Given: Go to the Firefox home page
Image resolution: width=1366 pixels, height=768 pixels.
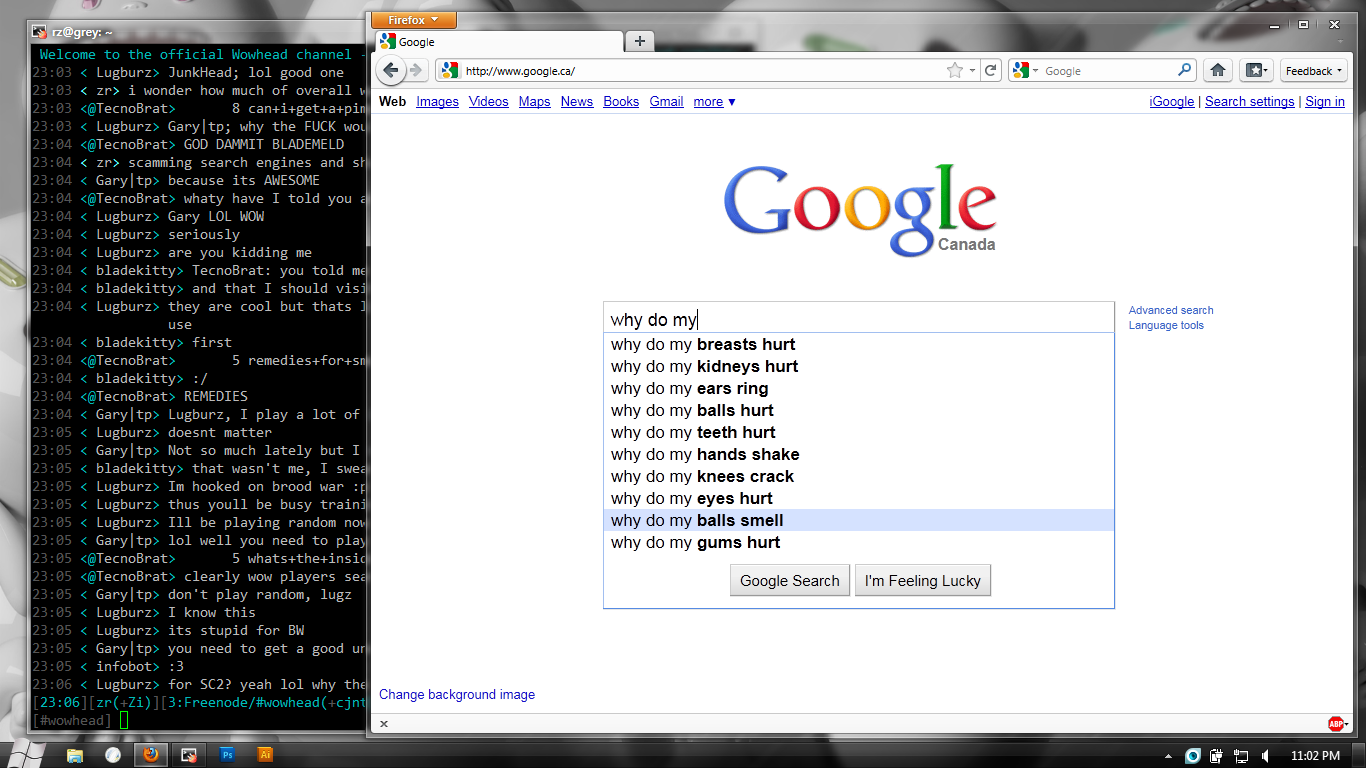Looking at the screenshot, I should (x=1217, y=71).
